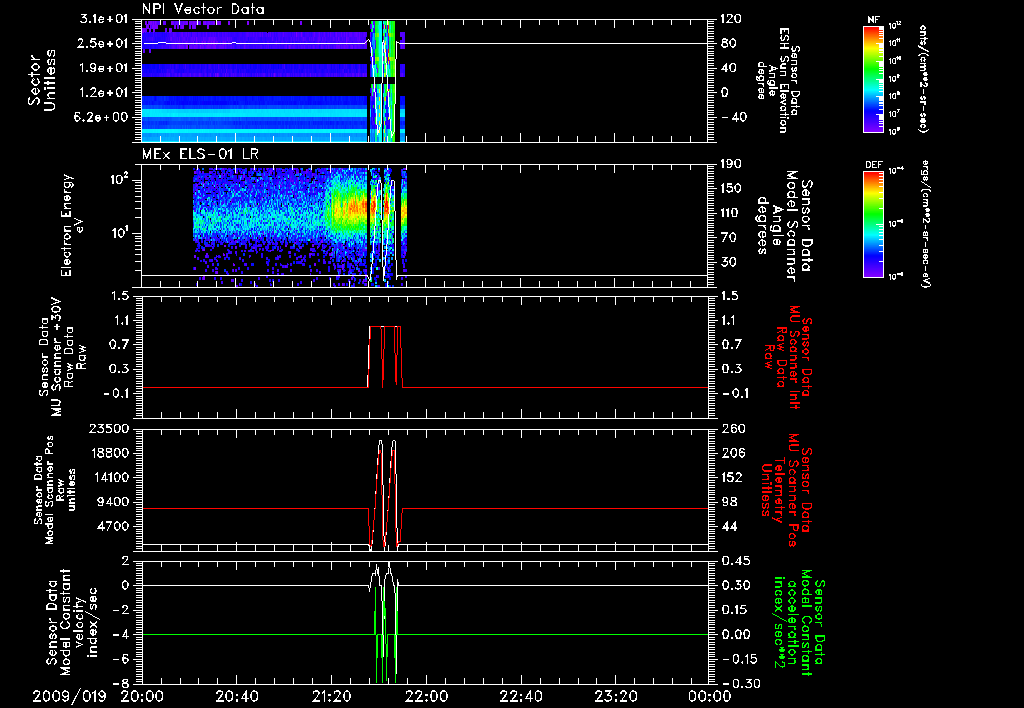This screenshot has height=708, width=1024.
Task: Click the 22:00 time tick label
Action: pos(426,696)
